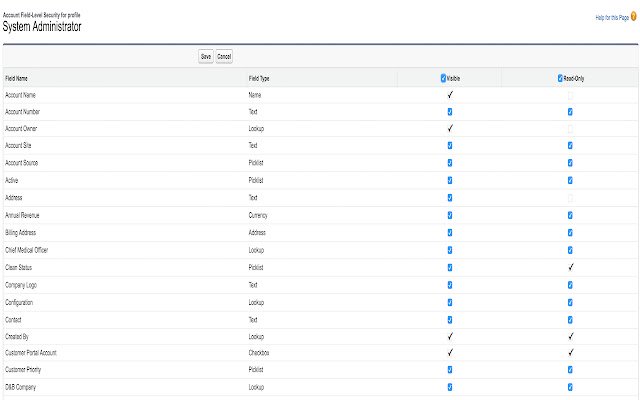Viewport: 640px width, 400px height.
Task: Select the Annual Revenue field label
Action: 22,215
